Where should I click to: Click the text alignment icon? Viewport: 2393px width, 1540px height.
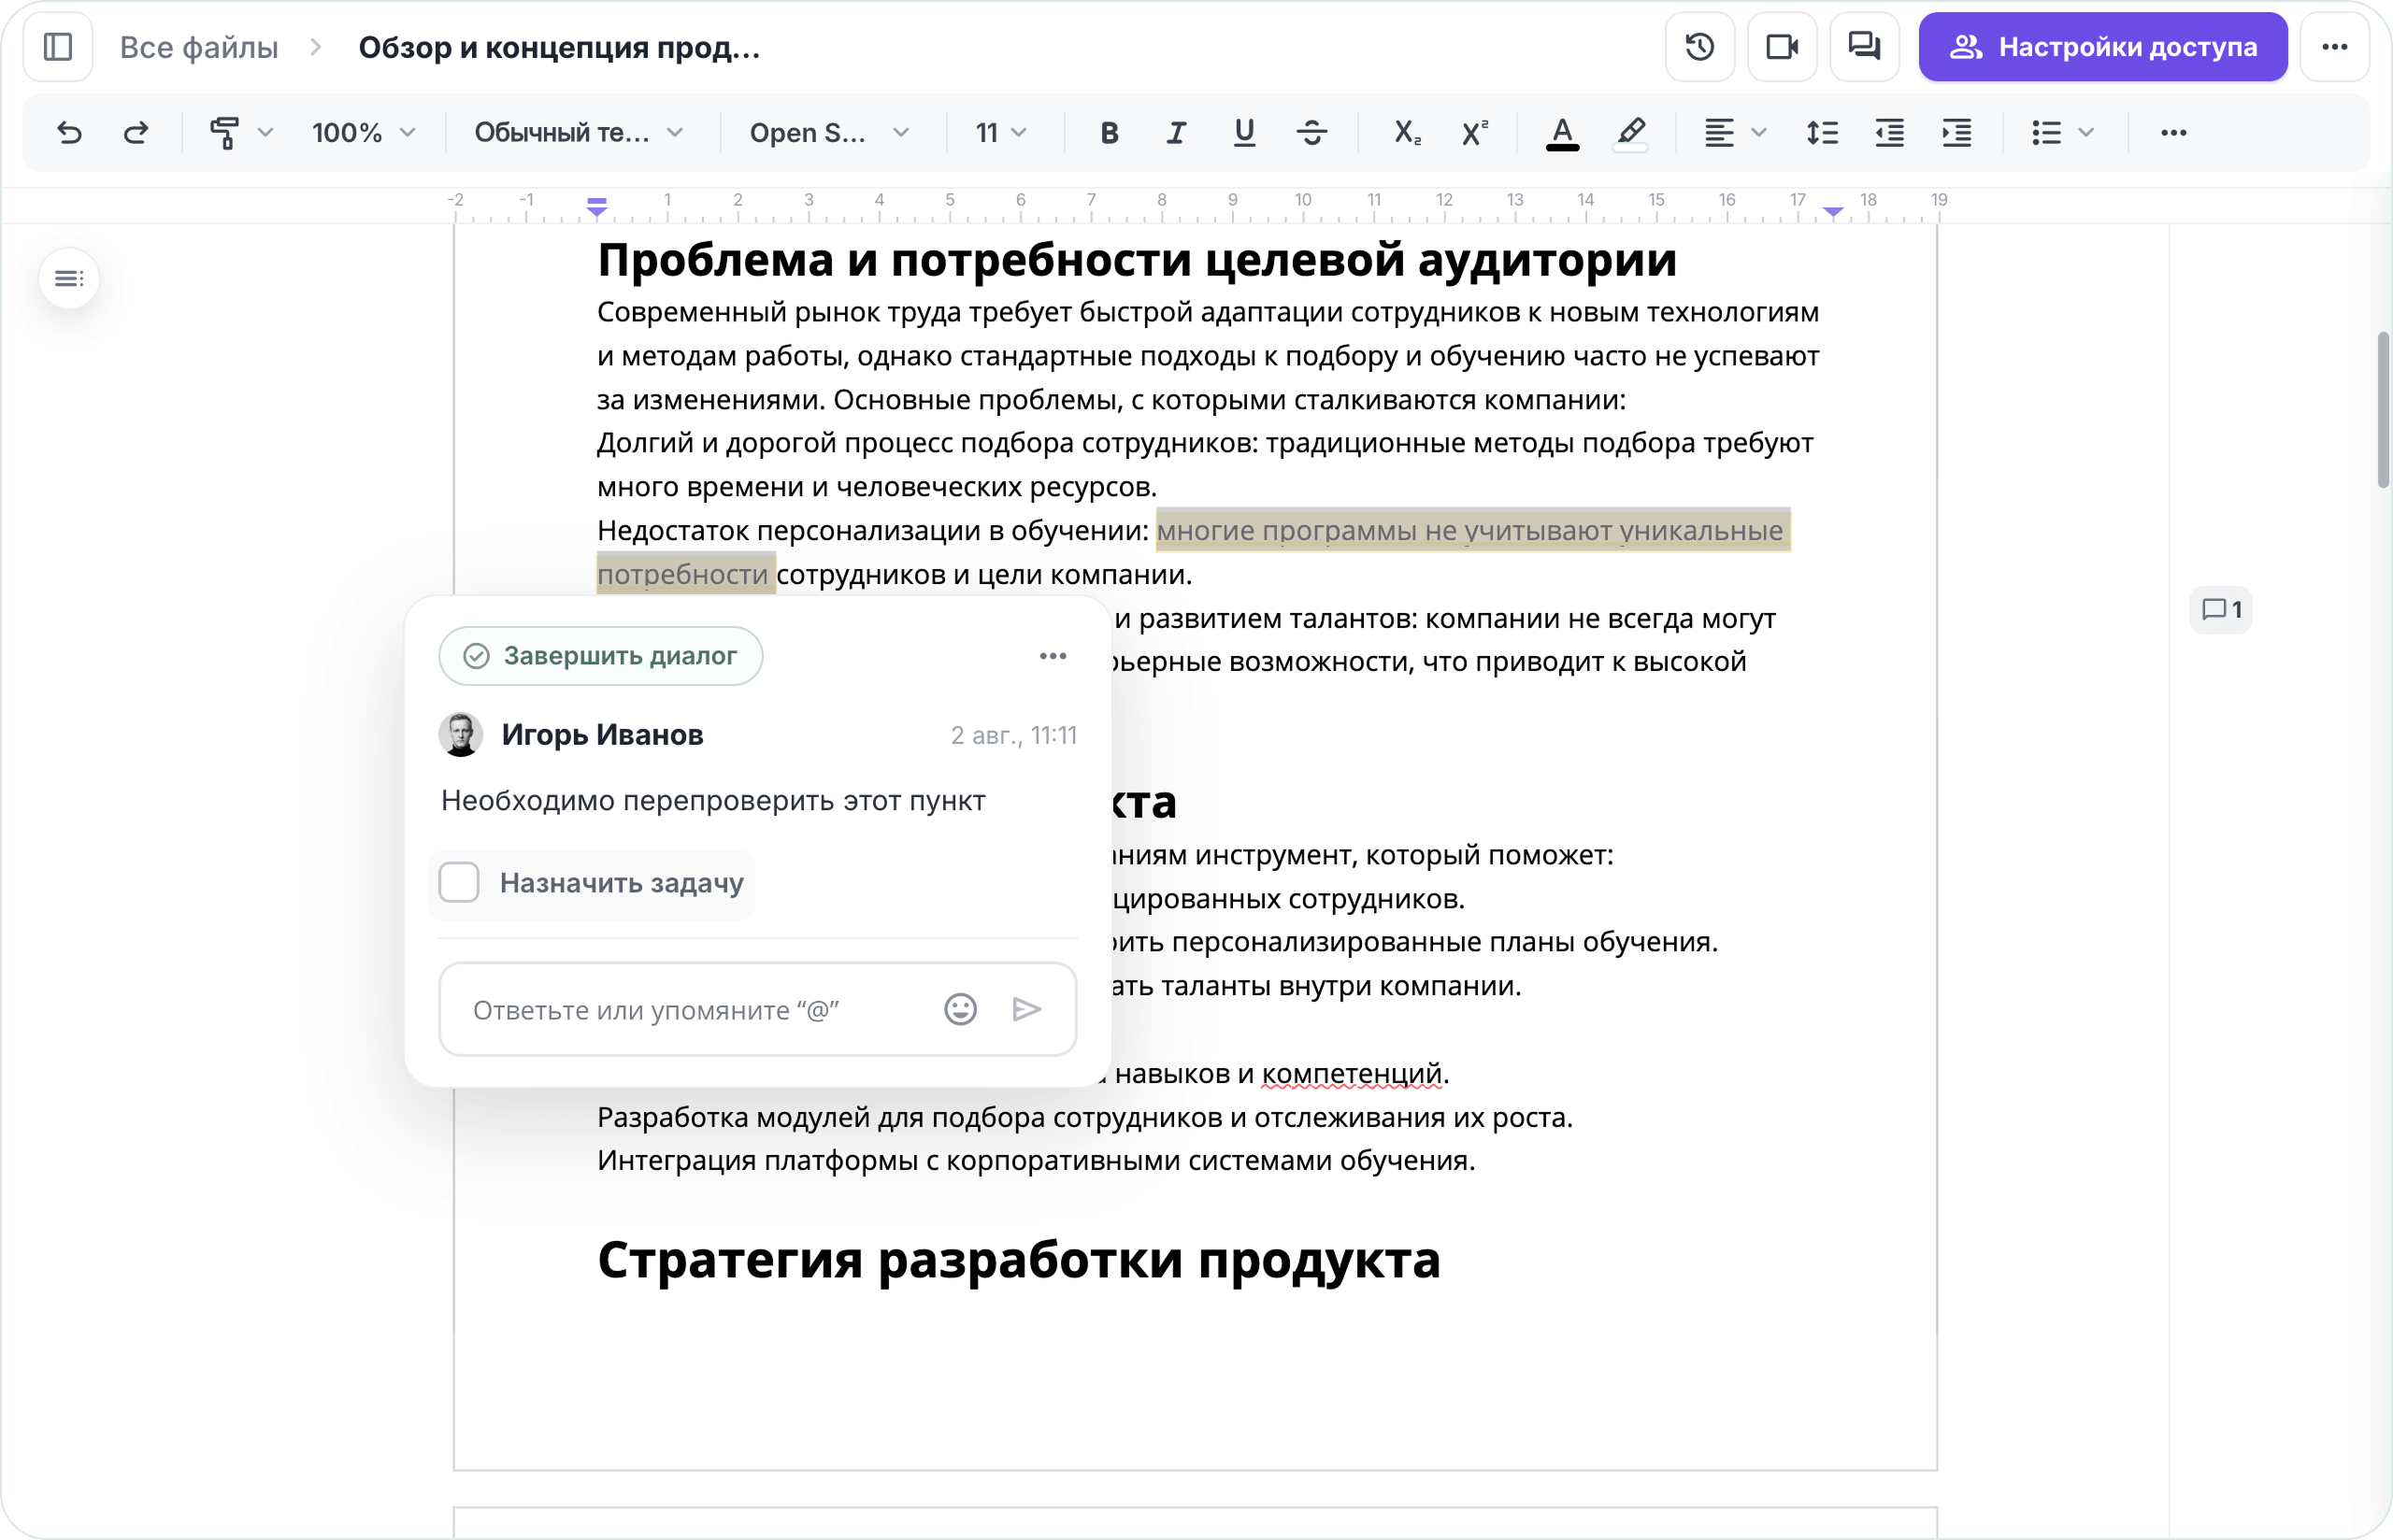point(1719,132)
